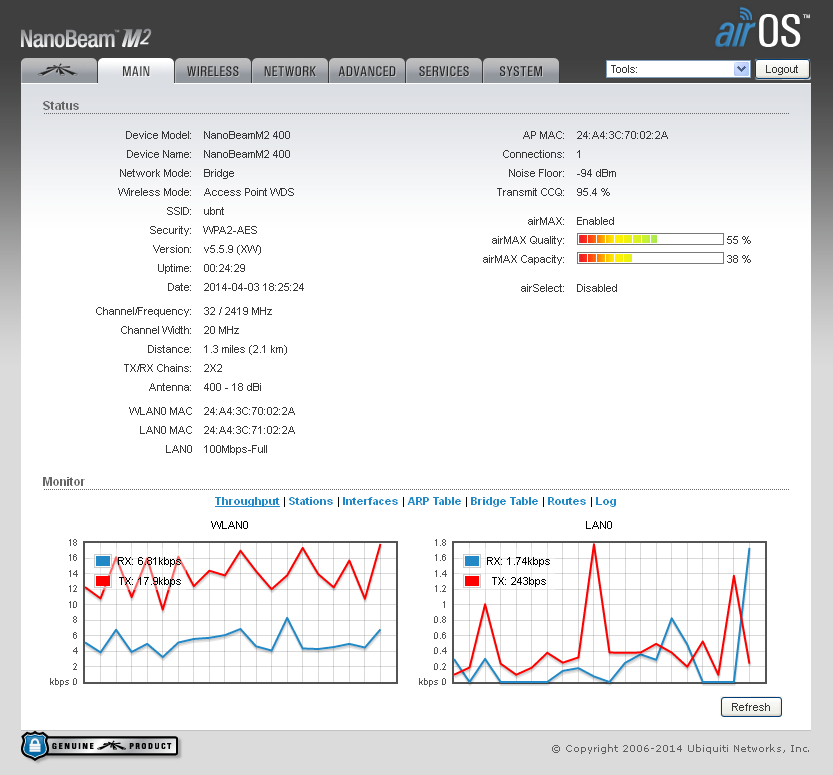Click the LAN0 throughput chart

coord(609,612)
